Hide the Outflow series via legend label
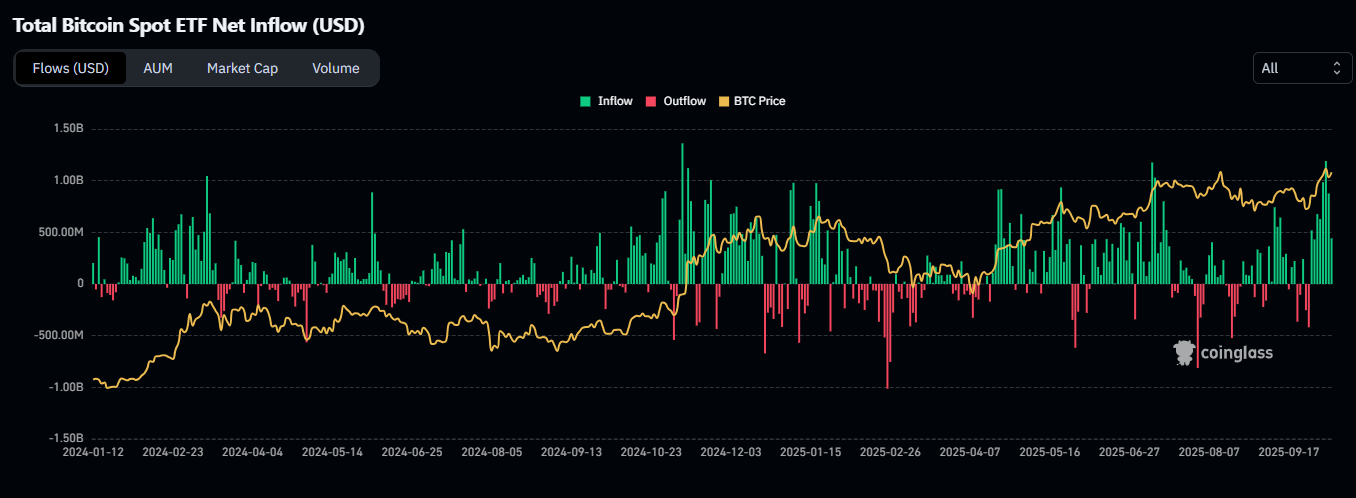 click(684, 101)
